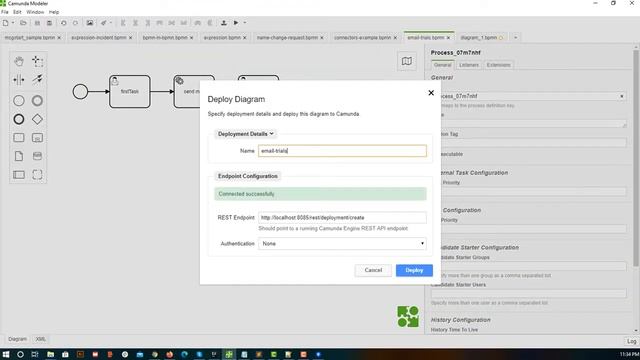Open the Windows Start menu
The width and height of the screenshot is (640, 360).
click(6, 354)
